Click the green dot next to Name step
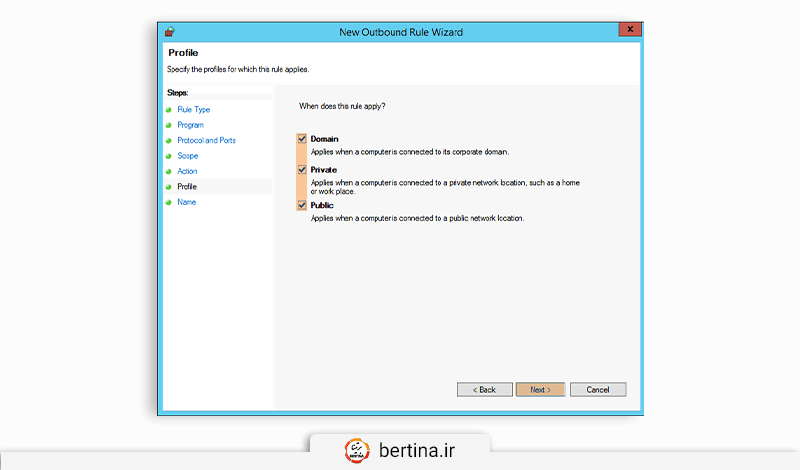The image size is (800, 470). [x=169, y=202]
